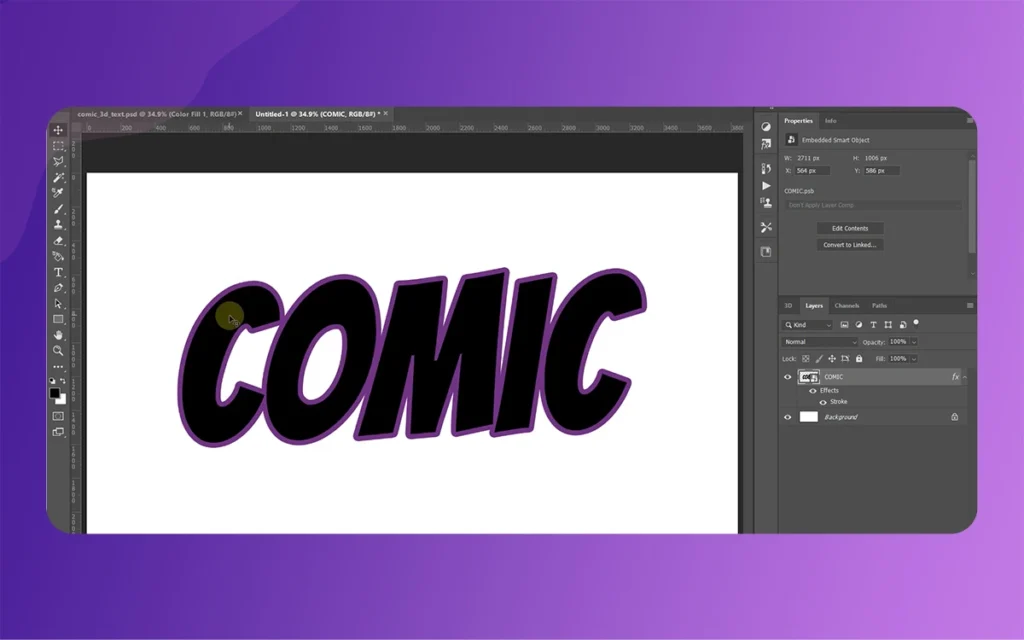Hide the COMIC layer
This screenshot has height=640, width=1024.
click(788, 377)
